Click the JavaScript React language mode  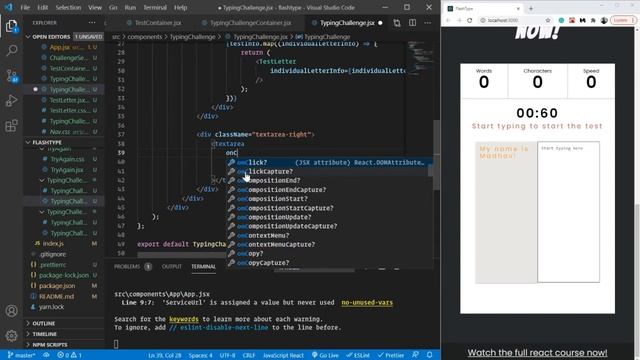[x=283, y=355]
